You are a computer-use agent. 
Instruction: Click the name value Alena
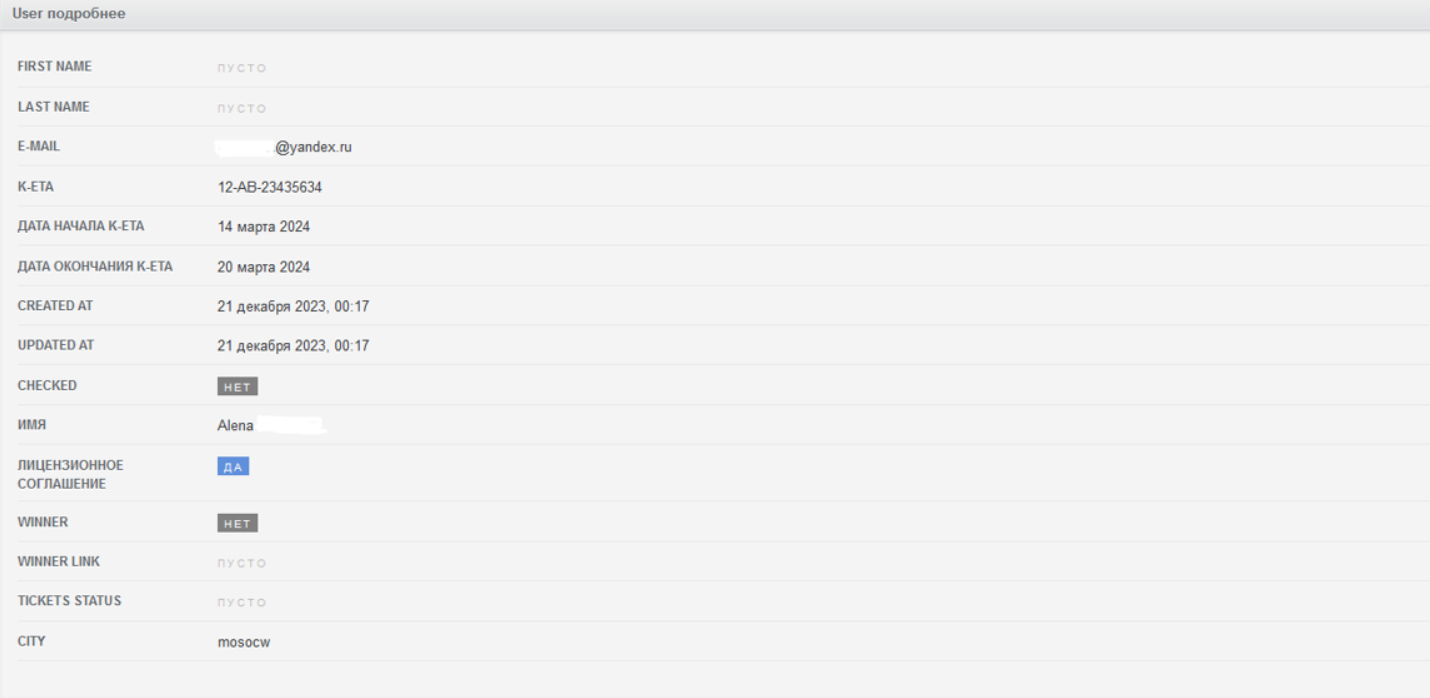tap(236, 426)
